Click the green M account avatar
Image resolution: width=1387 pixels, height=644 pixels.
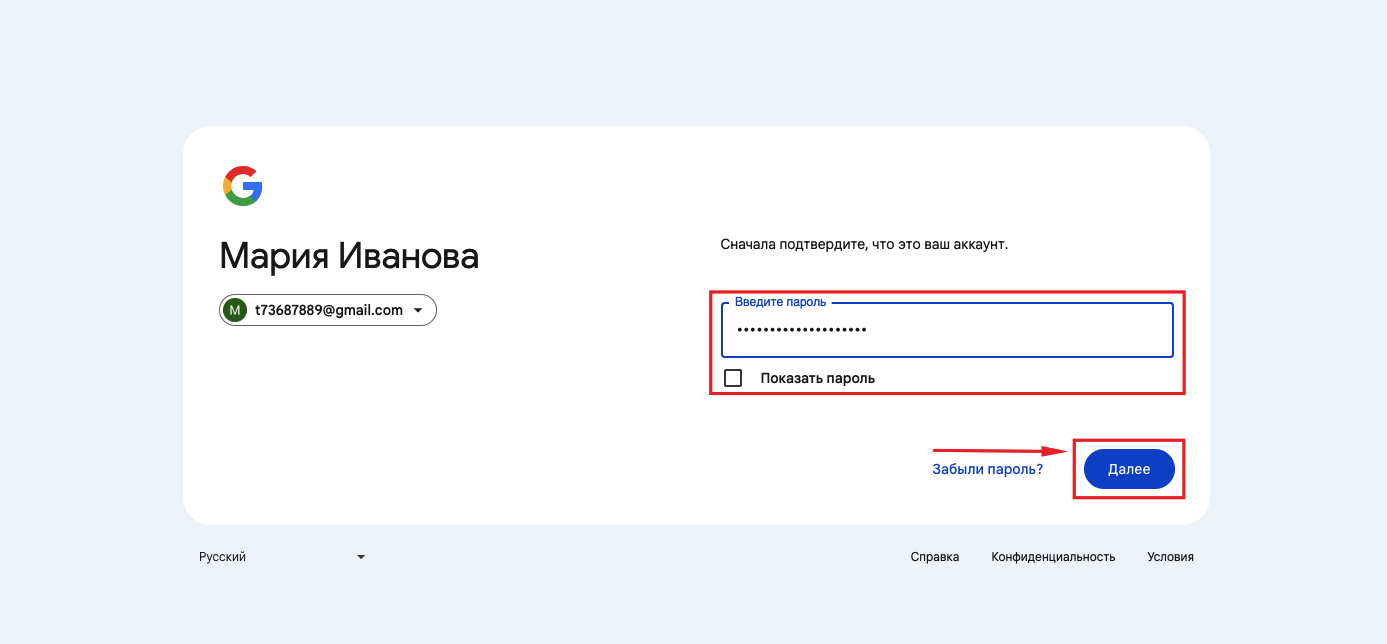coord(235,310)
